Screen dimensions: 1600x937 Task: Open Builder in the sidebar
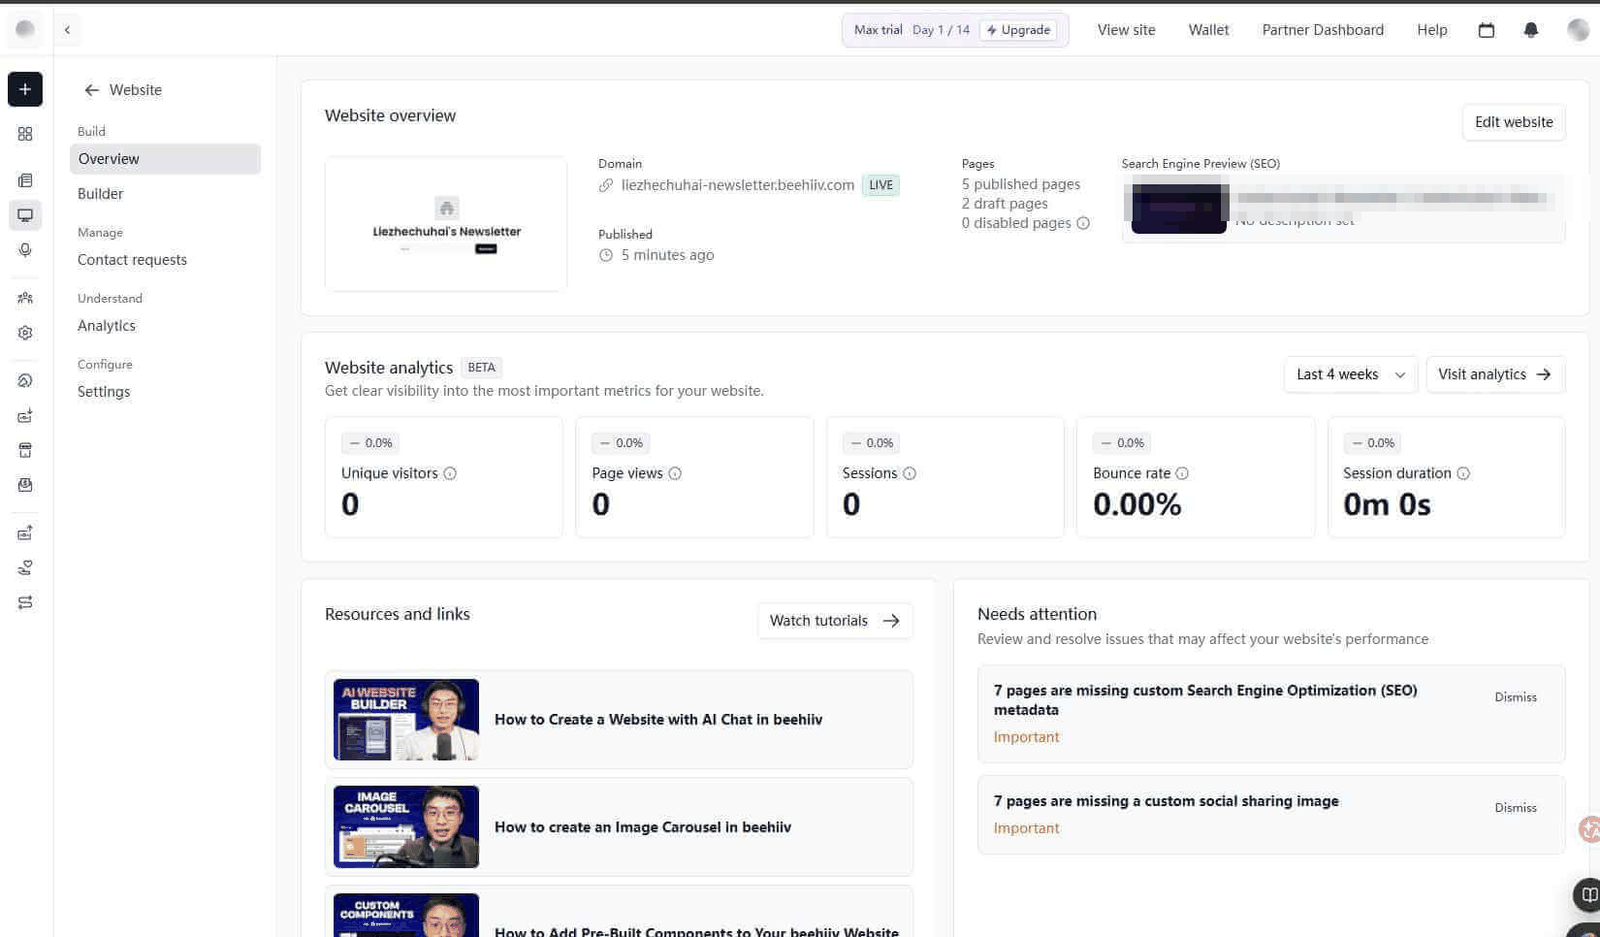(x=101, y=194)
